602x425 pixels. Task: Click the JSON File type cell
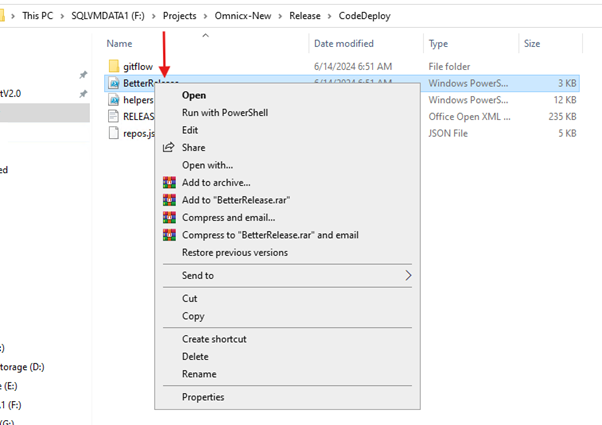448,133
